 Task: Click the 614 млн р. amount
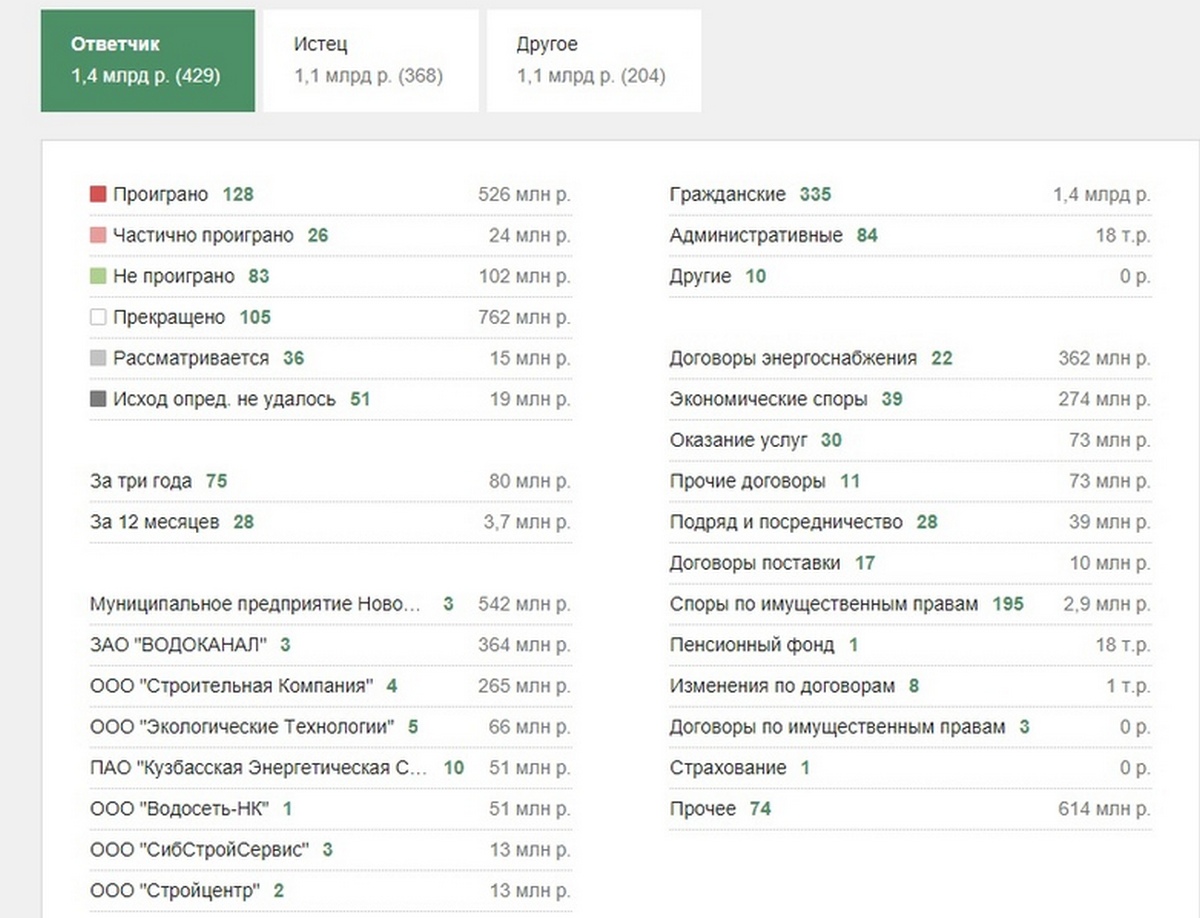(x=1104, y=809)
